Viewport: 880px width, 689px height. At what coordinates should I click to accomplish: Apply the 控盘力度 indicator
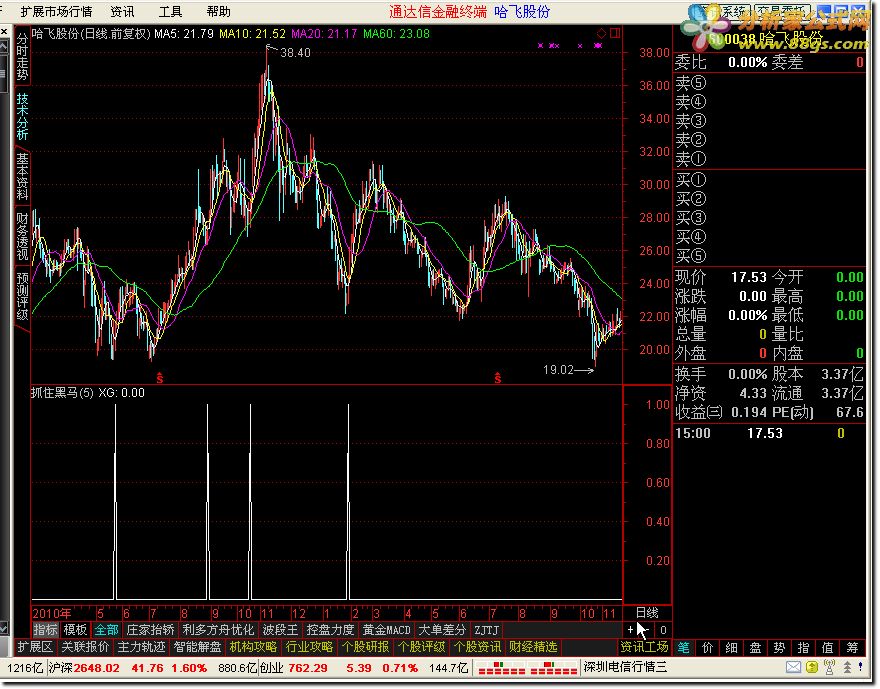(331, 630)
